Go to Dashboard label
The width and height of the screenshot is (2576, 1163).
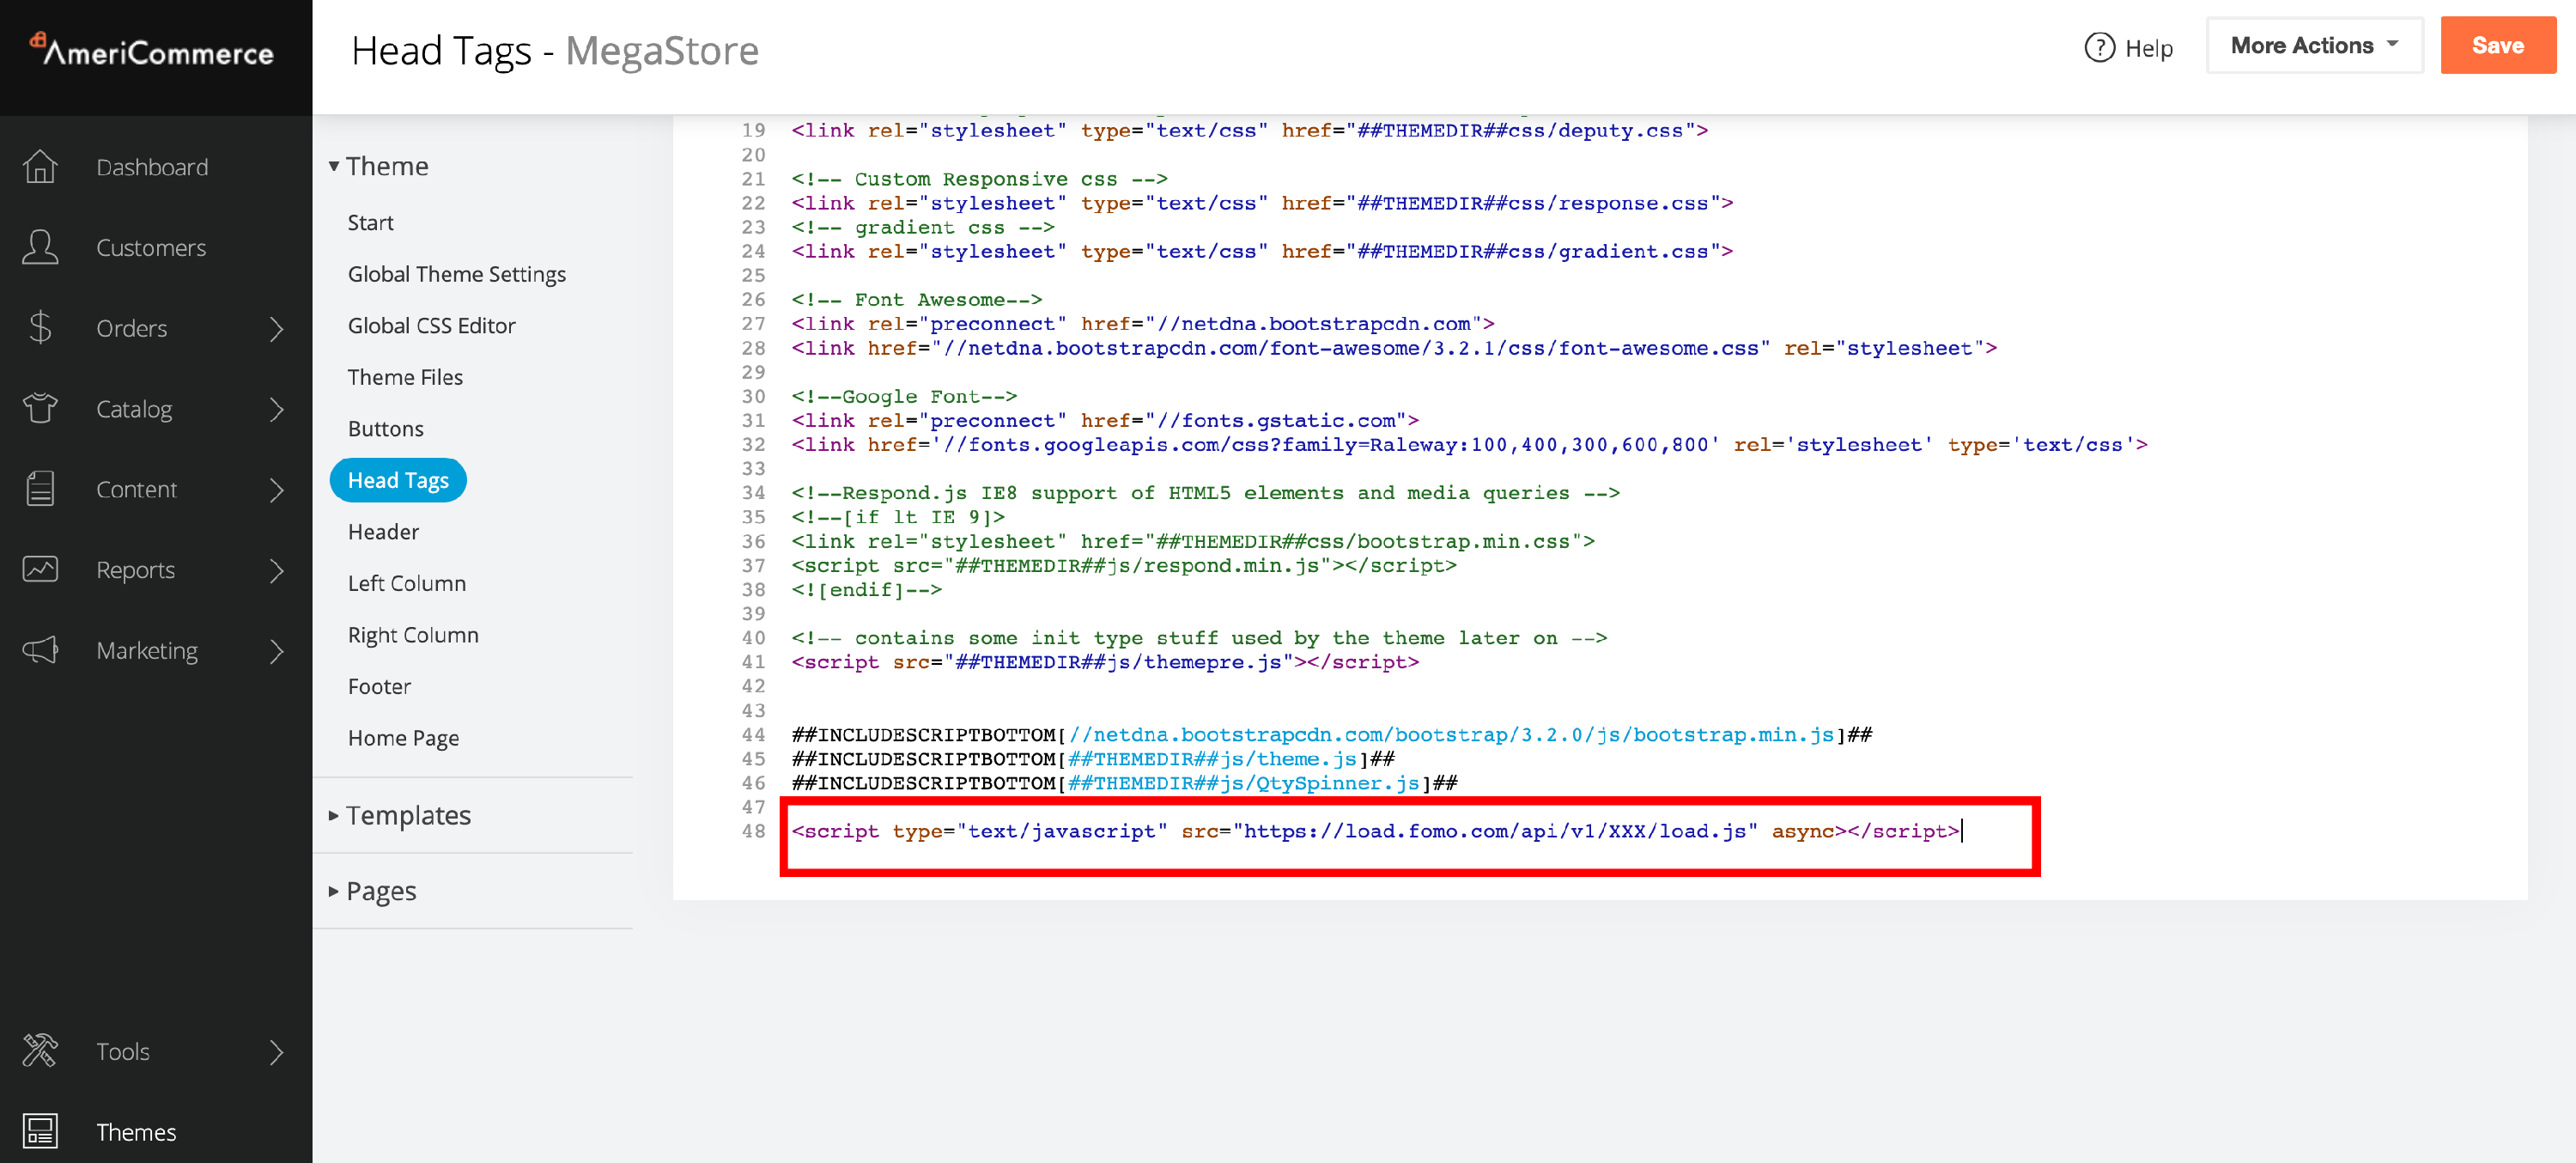(x=152, y=167)
